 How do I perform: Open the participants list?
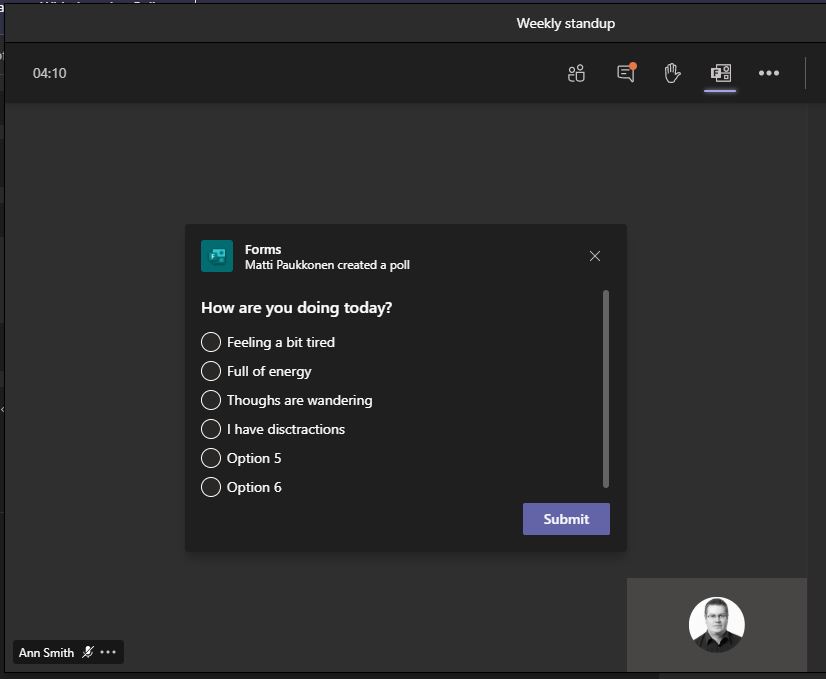pyautogui.click(x=576, y=73)
